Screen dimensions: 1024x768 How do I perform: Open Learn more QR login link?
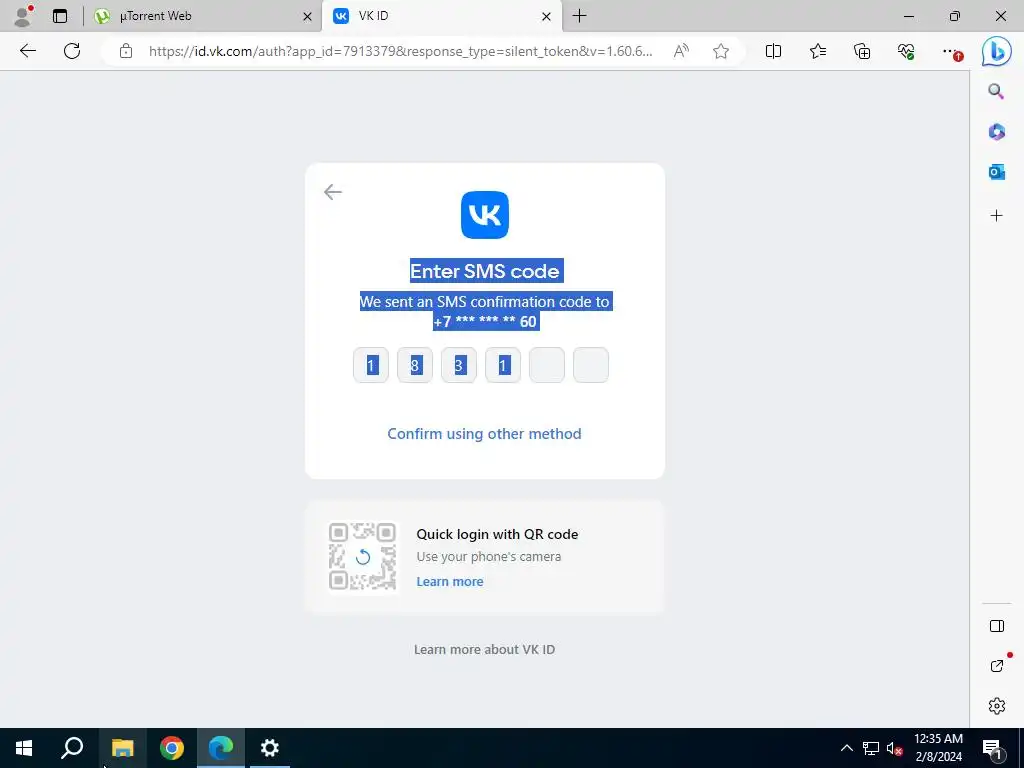450,581
